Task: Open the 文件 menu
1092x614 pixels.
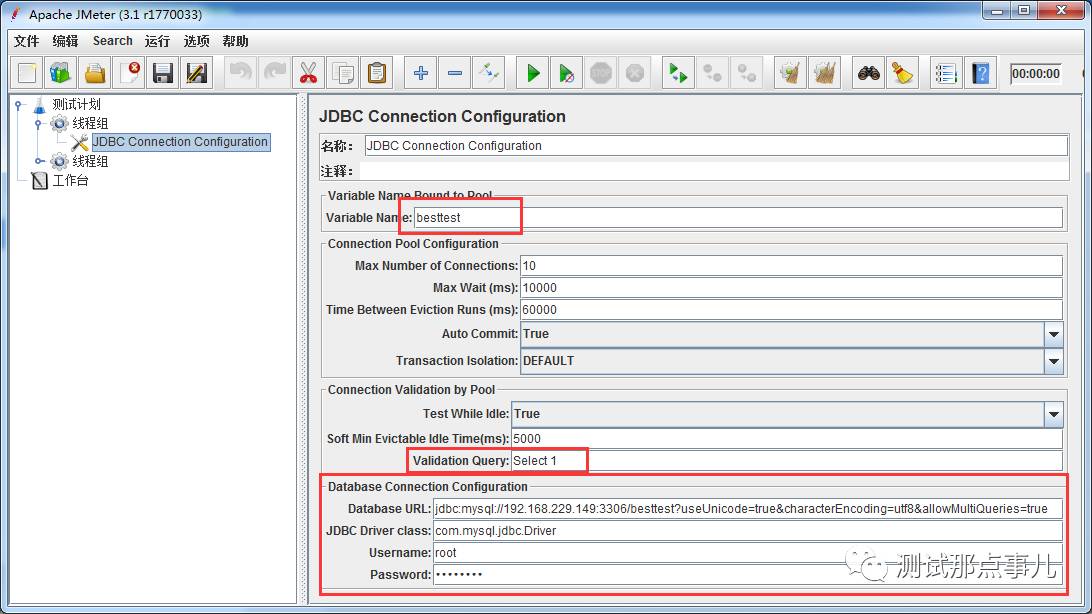Action: 26,41
